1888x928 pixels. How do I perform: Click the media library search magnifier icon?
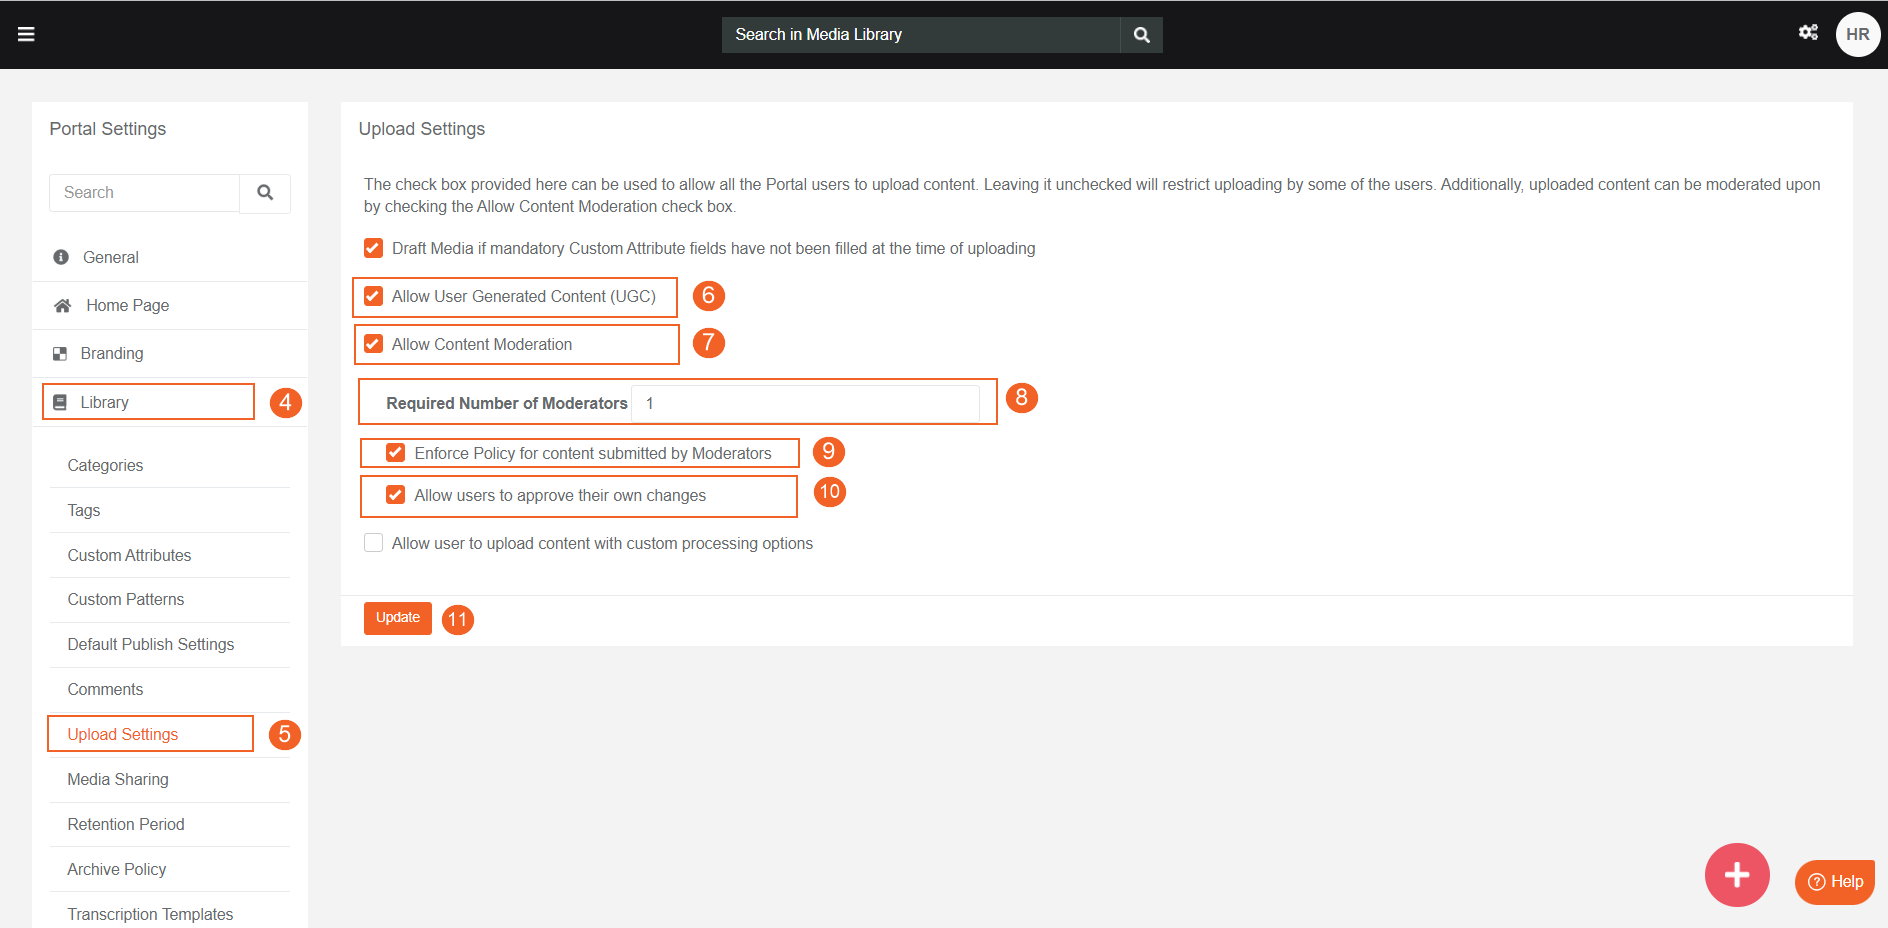pyautogui.click(x=1141, y=35)
